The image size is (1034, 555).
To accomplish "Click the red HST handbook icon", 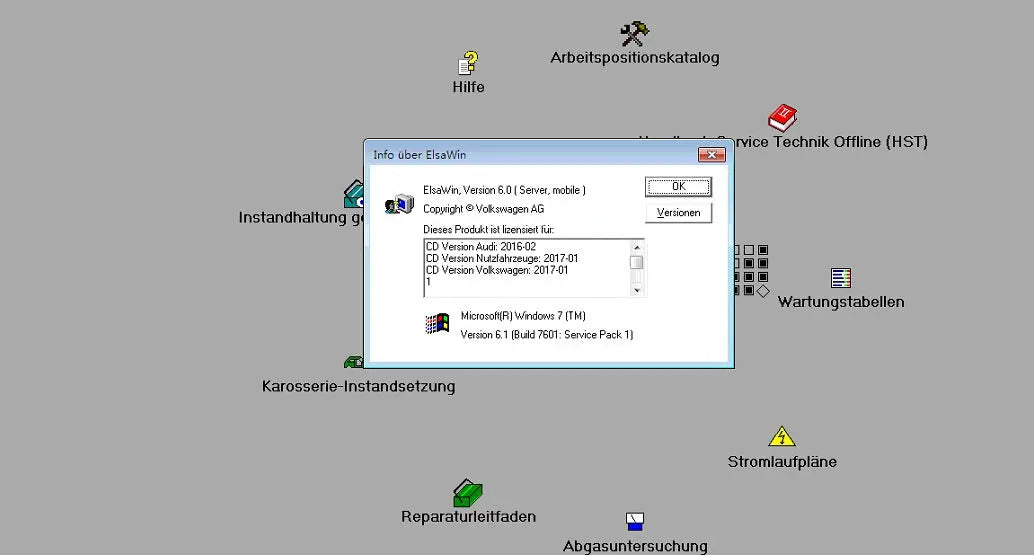I will (782, 118).
